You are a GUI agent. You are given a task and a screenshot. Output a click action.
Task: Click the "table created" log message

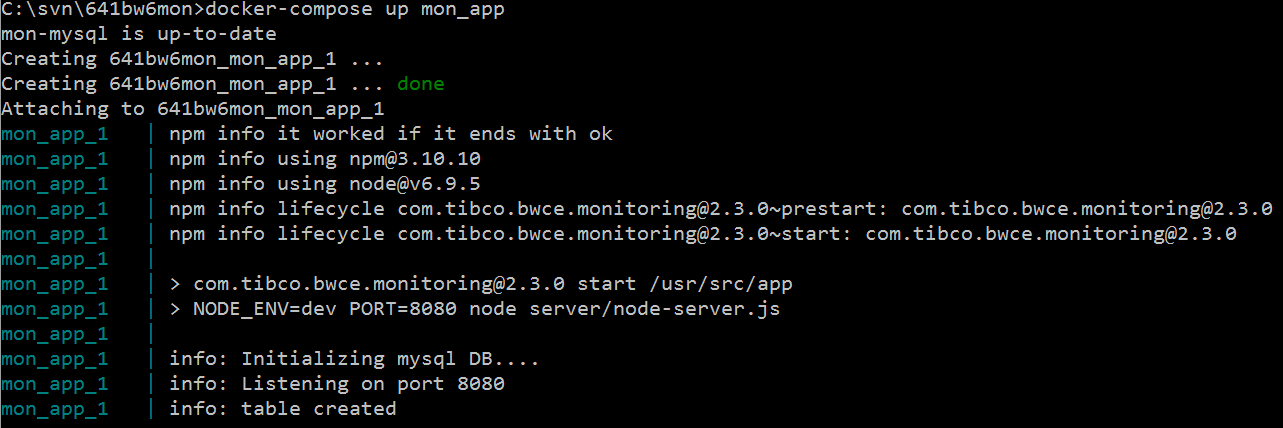tap(319, 409)
